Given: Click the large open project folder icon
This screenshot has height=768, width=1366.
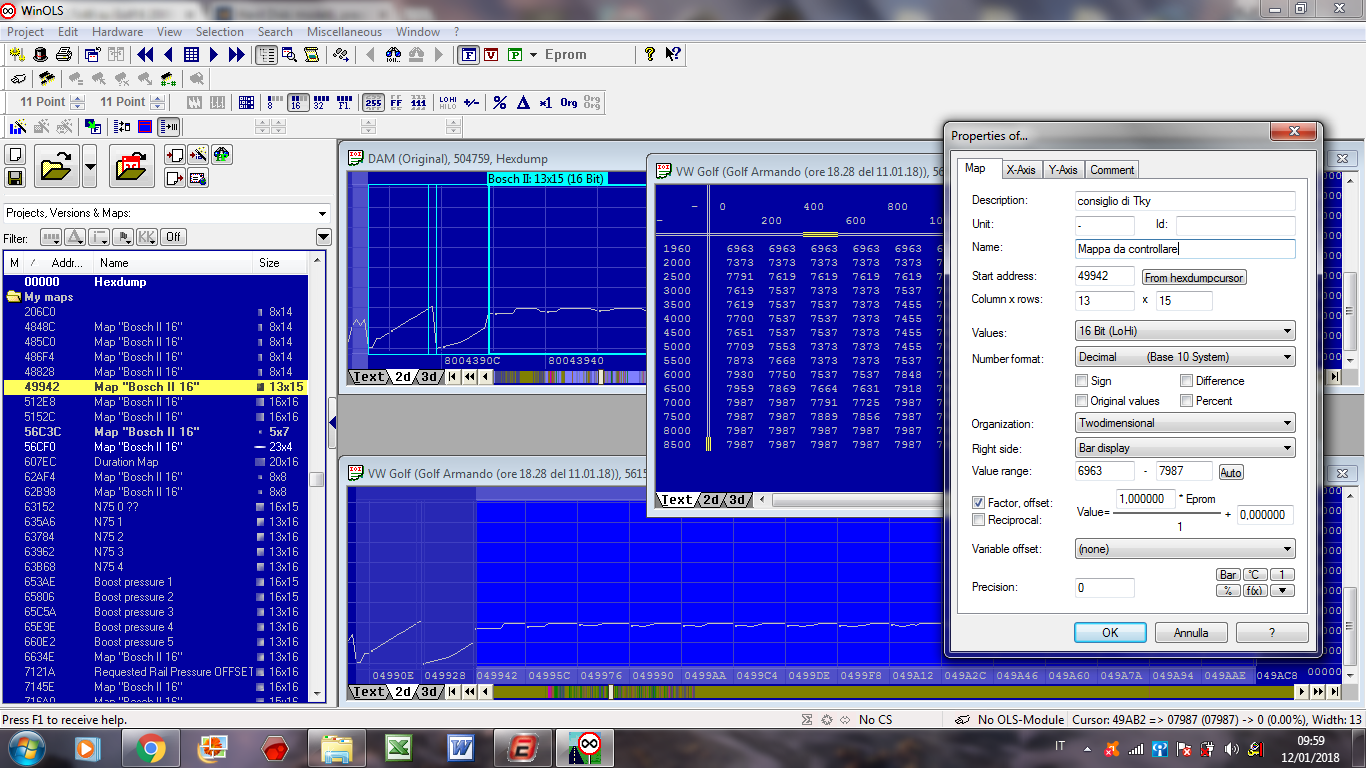Looking at the screenshot, I should point(57,166).
